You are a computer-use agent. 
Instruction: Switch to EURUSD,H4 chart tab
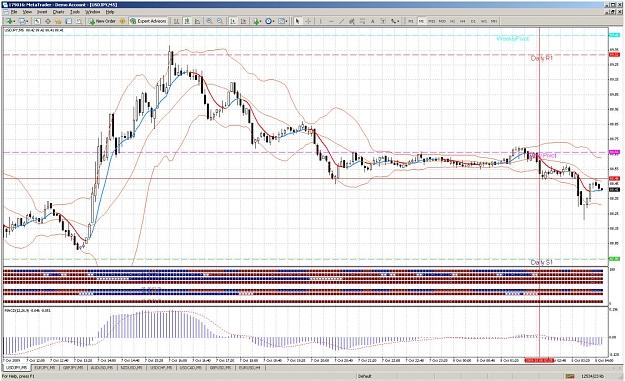click(250, 367)
